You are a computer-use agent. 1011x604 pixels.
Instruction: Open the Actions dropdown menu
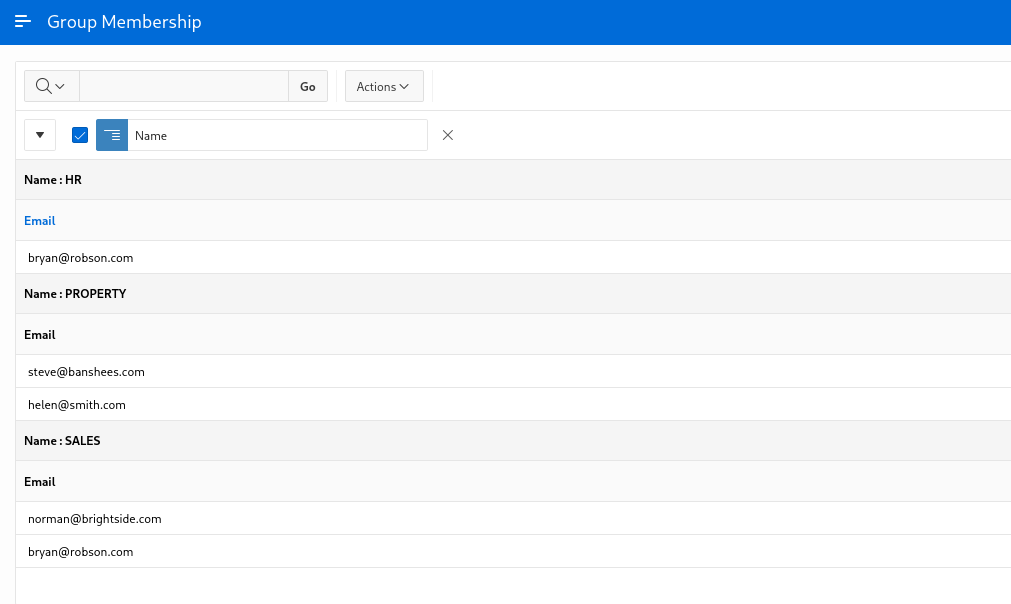[383, 87]
